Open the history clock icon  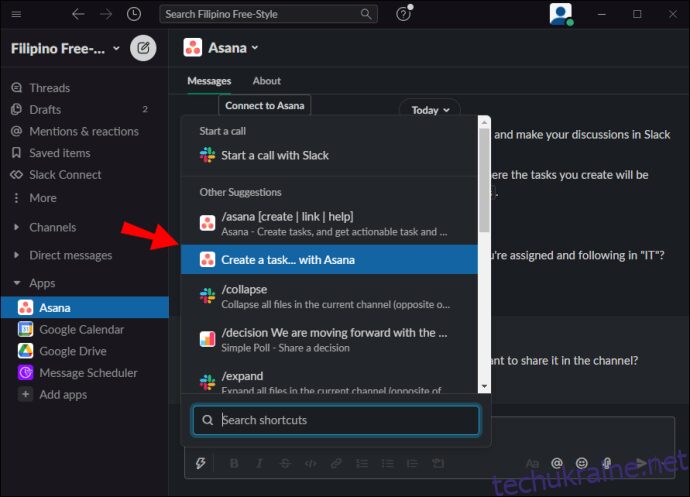(x=134, y=14)
